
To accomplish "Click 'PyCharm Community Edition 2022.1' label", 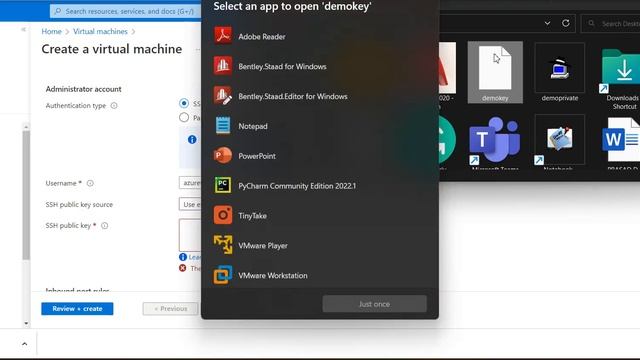I will (x=297, y=186).
